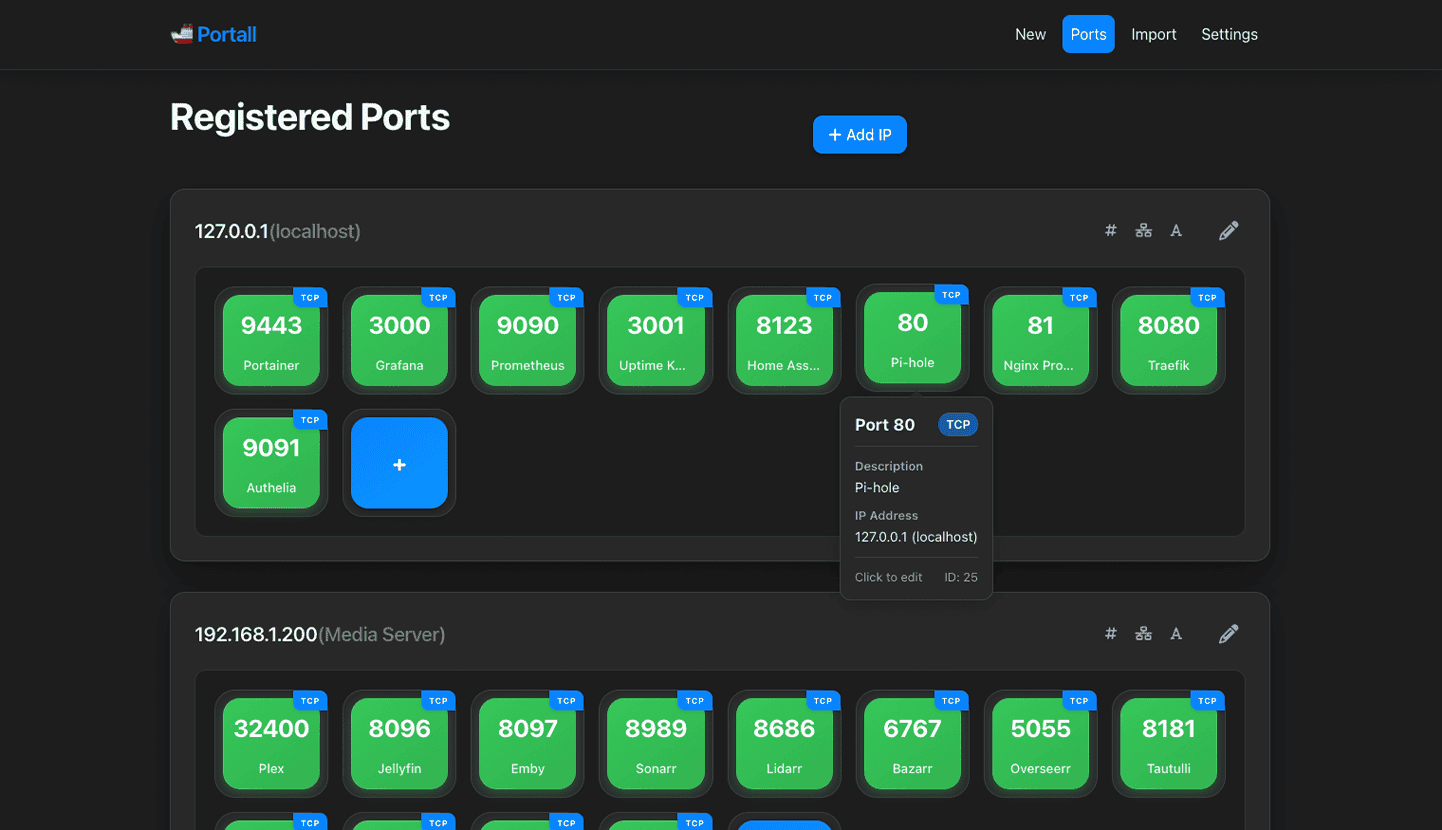1442x830 pixels.
Task: Click the Portall ship logo
Action: click(x=182, y=34)
